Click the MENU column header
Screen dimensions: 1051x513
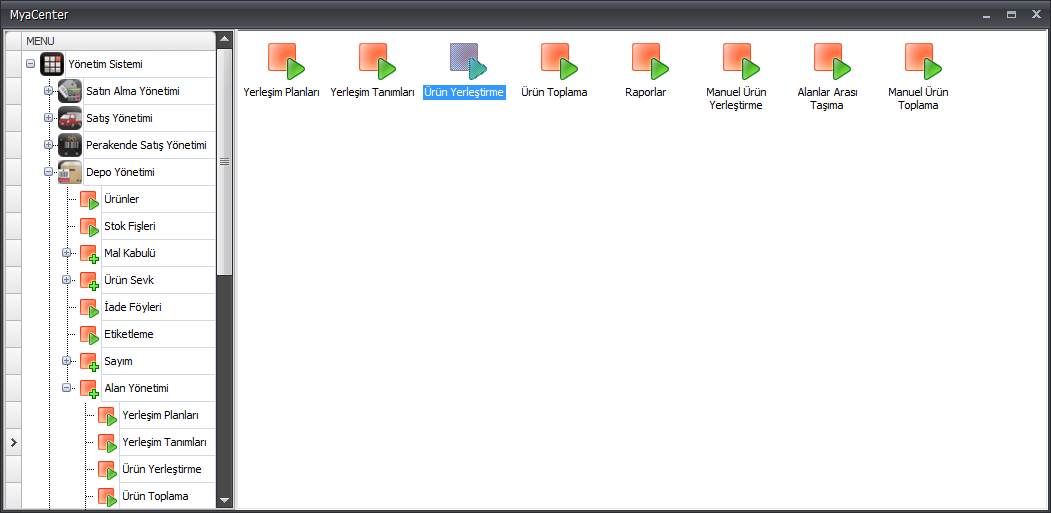pyautogui.click(x=119, y=41)
